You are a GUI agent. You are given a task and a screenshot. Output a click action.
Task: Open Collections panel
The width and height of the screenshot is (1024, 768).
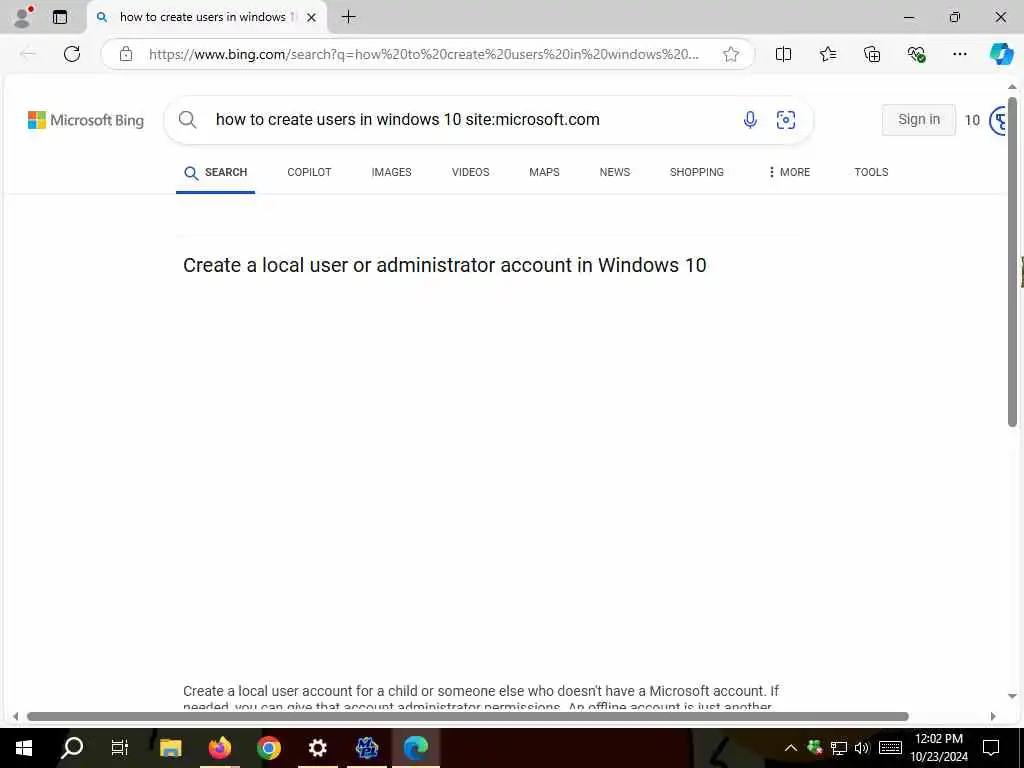872,54
